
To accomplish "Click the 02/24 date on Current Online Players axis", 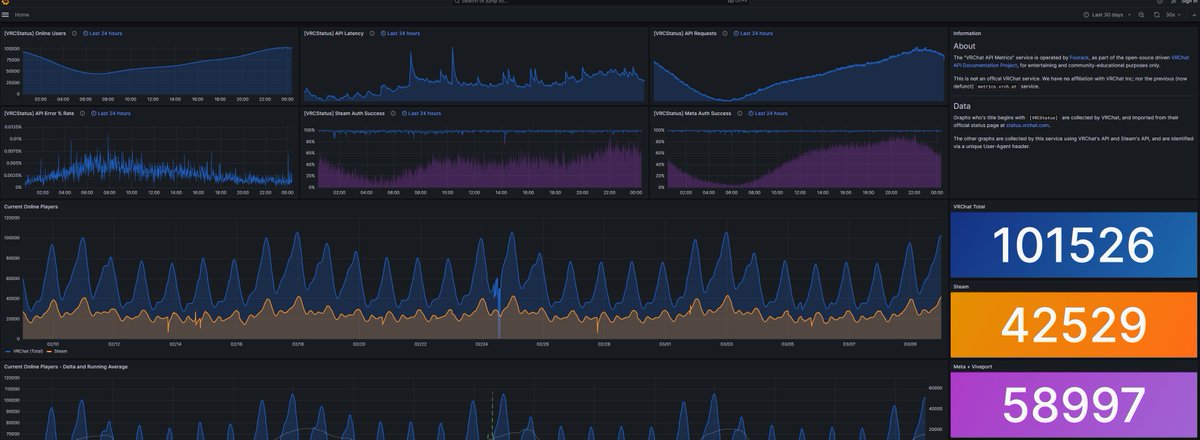I will tap(482, 344).
